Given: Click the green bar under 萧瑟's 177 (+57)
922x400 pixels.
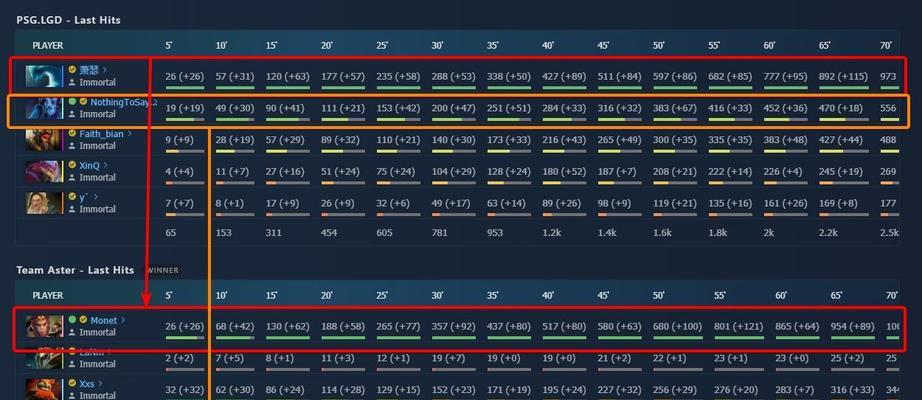Looking at the screenshot, I should (343, 88).
